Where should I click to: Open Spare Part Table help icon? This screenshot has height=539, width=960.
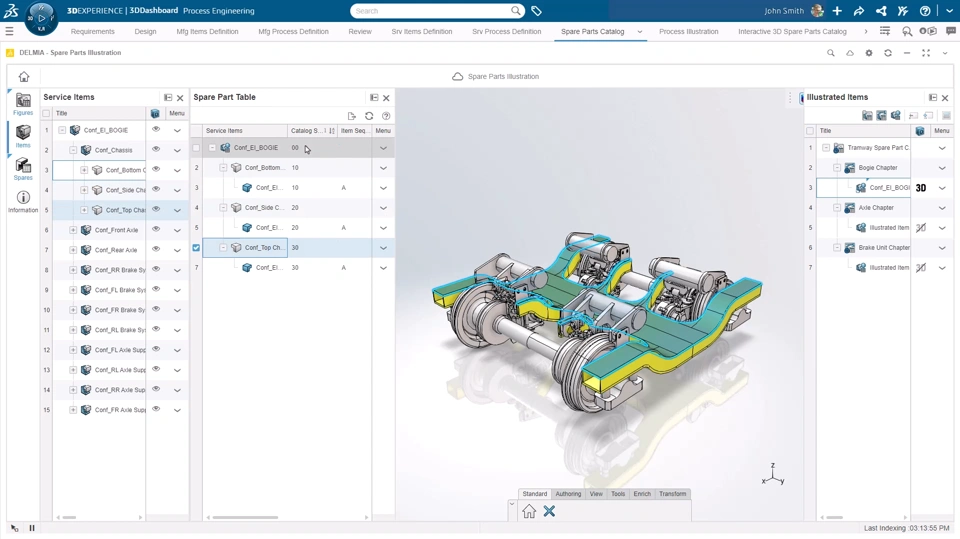386,116
